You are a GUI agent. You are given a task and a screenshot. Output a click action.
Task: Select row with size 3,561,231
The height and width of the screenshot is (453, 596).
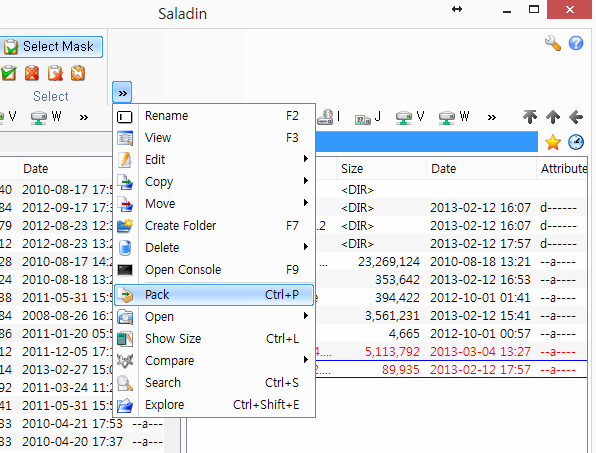452,315
